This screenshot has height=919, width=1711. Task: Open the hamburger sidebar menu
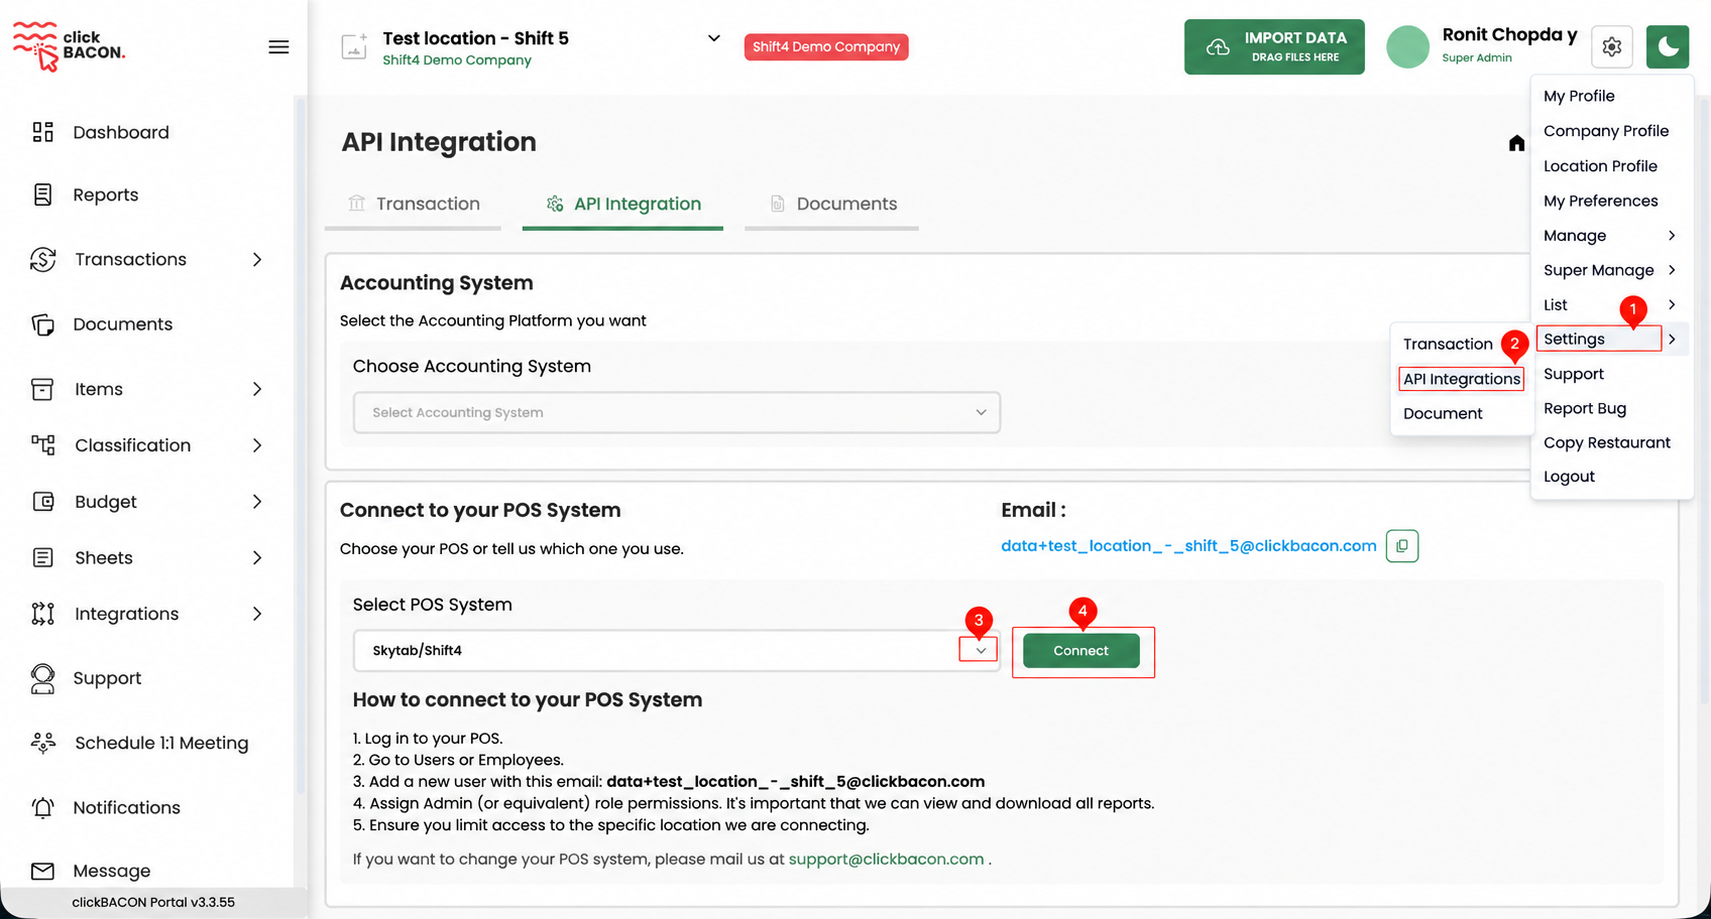(279, 47)
